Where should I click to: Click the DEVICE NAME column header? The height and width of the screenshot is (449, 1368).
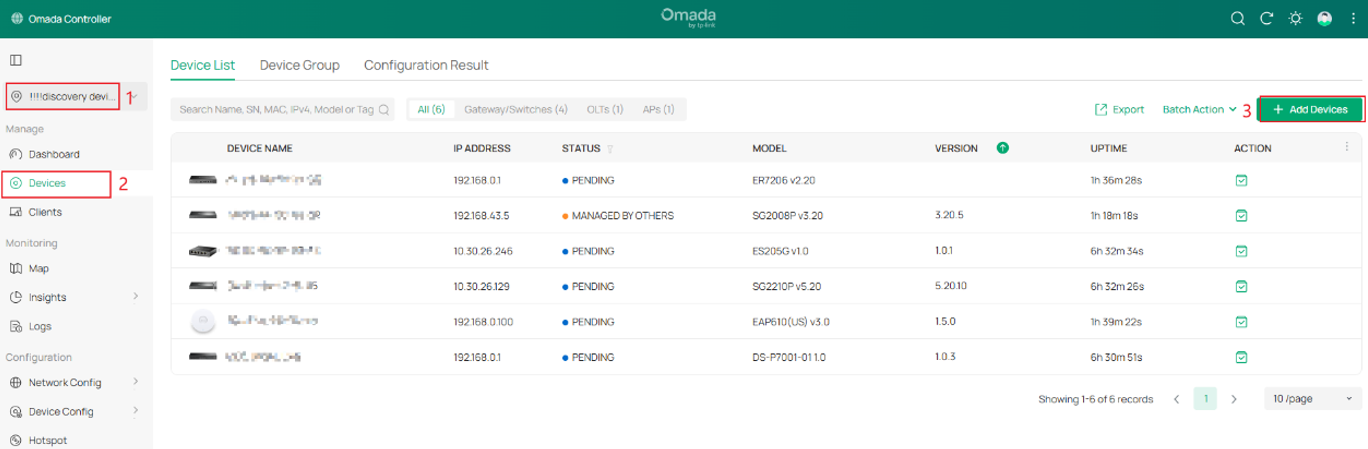(259, 148)
